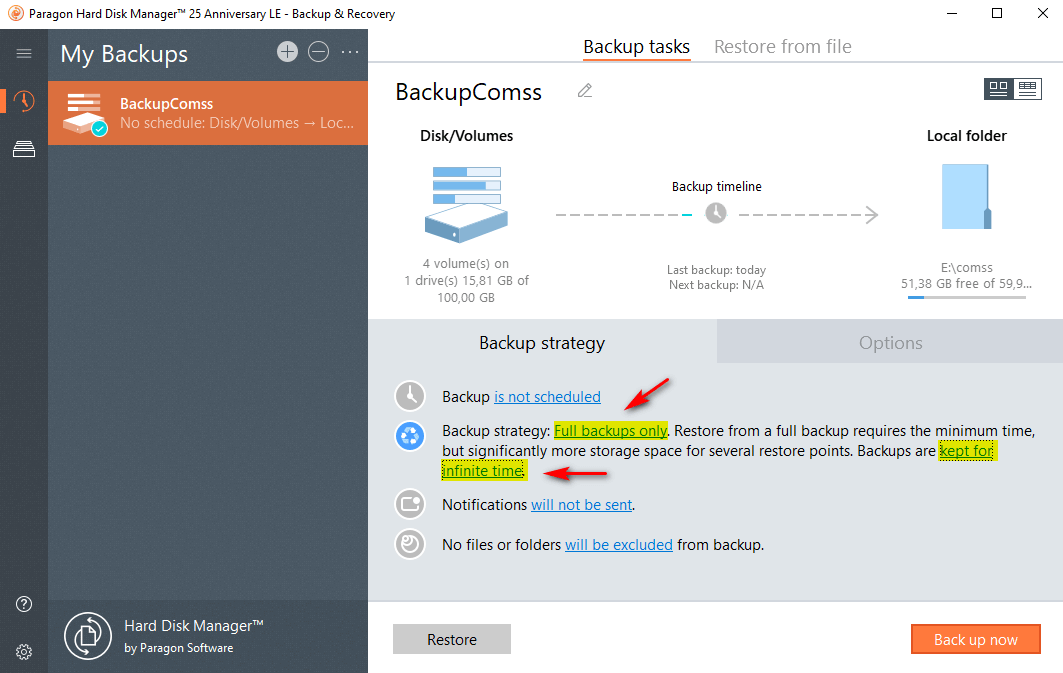Click the backup strategy blue cycle icon
1063x673 pixels.
pyautogui.click(x=410, y=436)
